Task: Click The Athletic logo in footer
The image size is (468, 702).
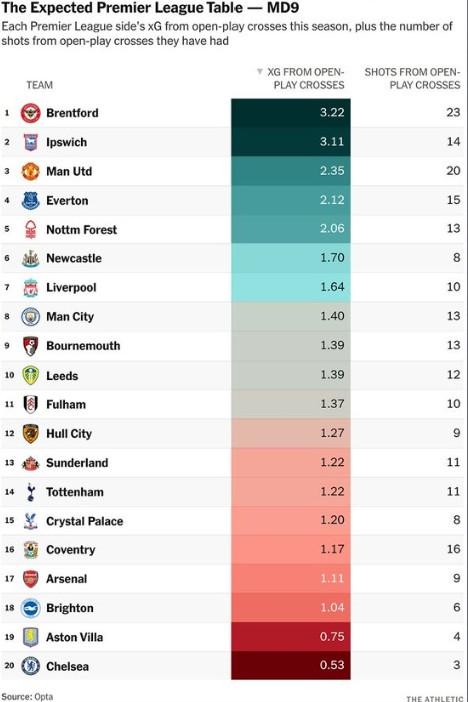Action: (x=434, y=698)
